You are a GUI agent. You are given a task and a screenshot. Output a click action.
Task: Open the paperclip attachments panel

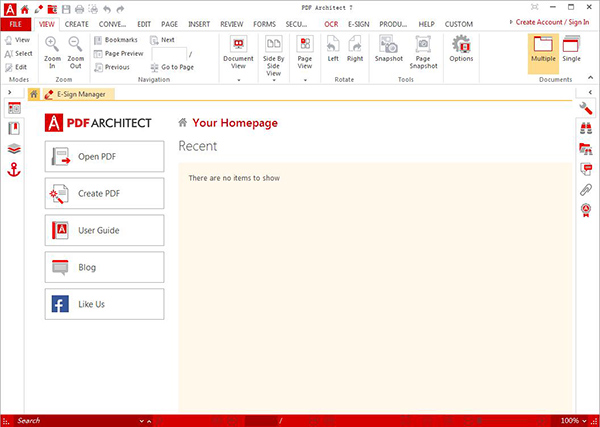pos(586,189)
